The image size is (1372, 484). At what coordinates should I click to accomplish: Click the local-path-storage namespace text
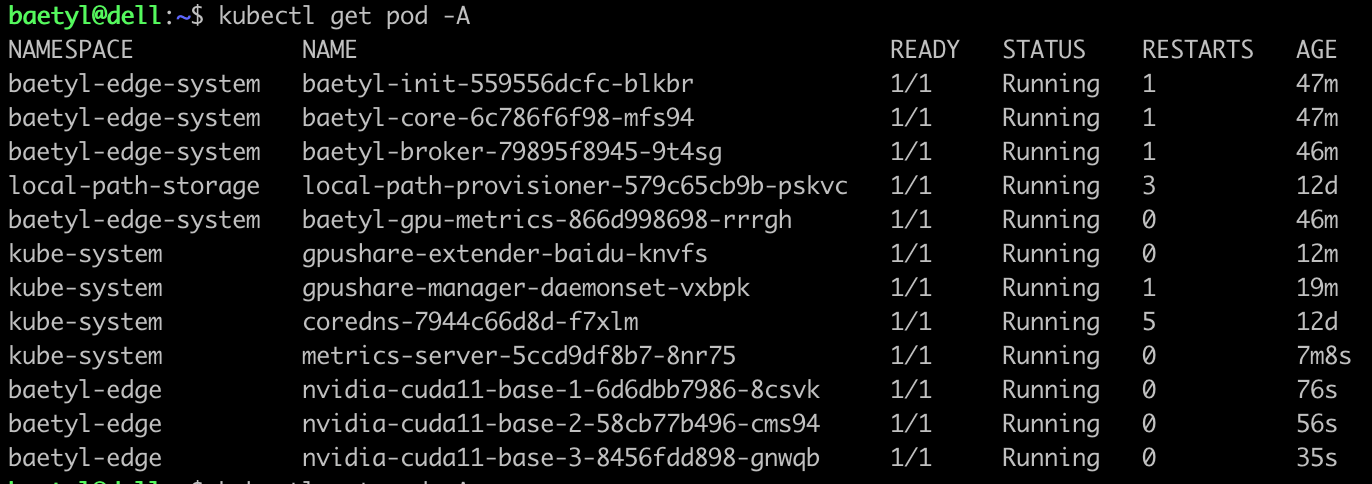[134, 186]
